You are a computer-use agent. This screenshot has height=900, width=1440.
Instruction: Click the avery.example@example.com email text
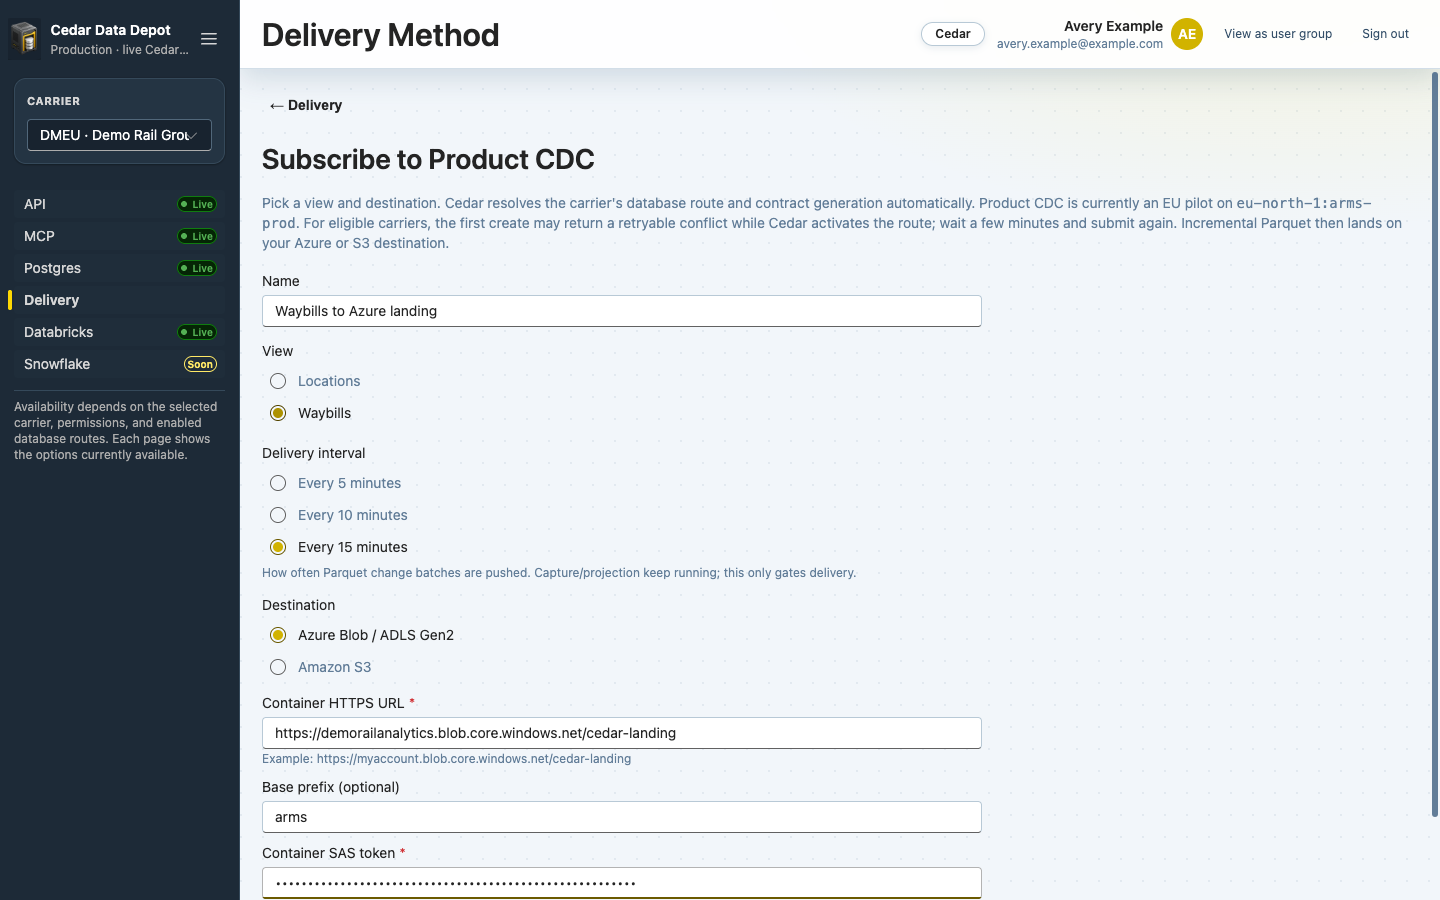[1080, 44]
